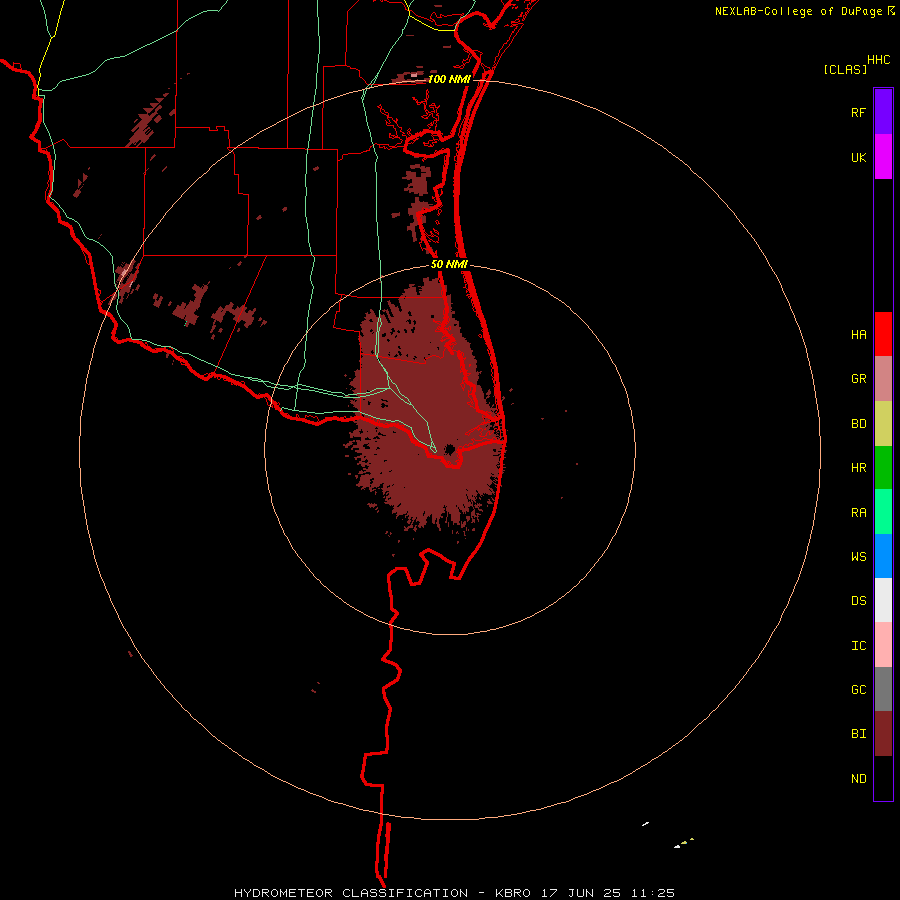Click the IC legend label
This screenshot has width=900, height=900.
858,645
